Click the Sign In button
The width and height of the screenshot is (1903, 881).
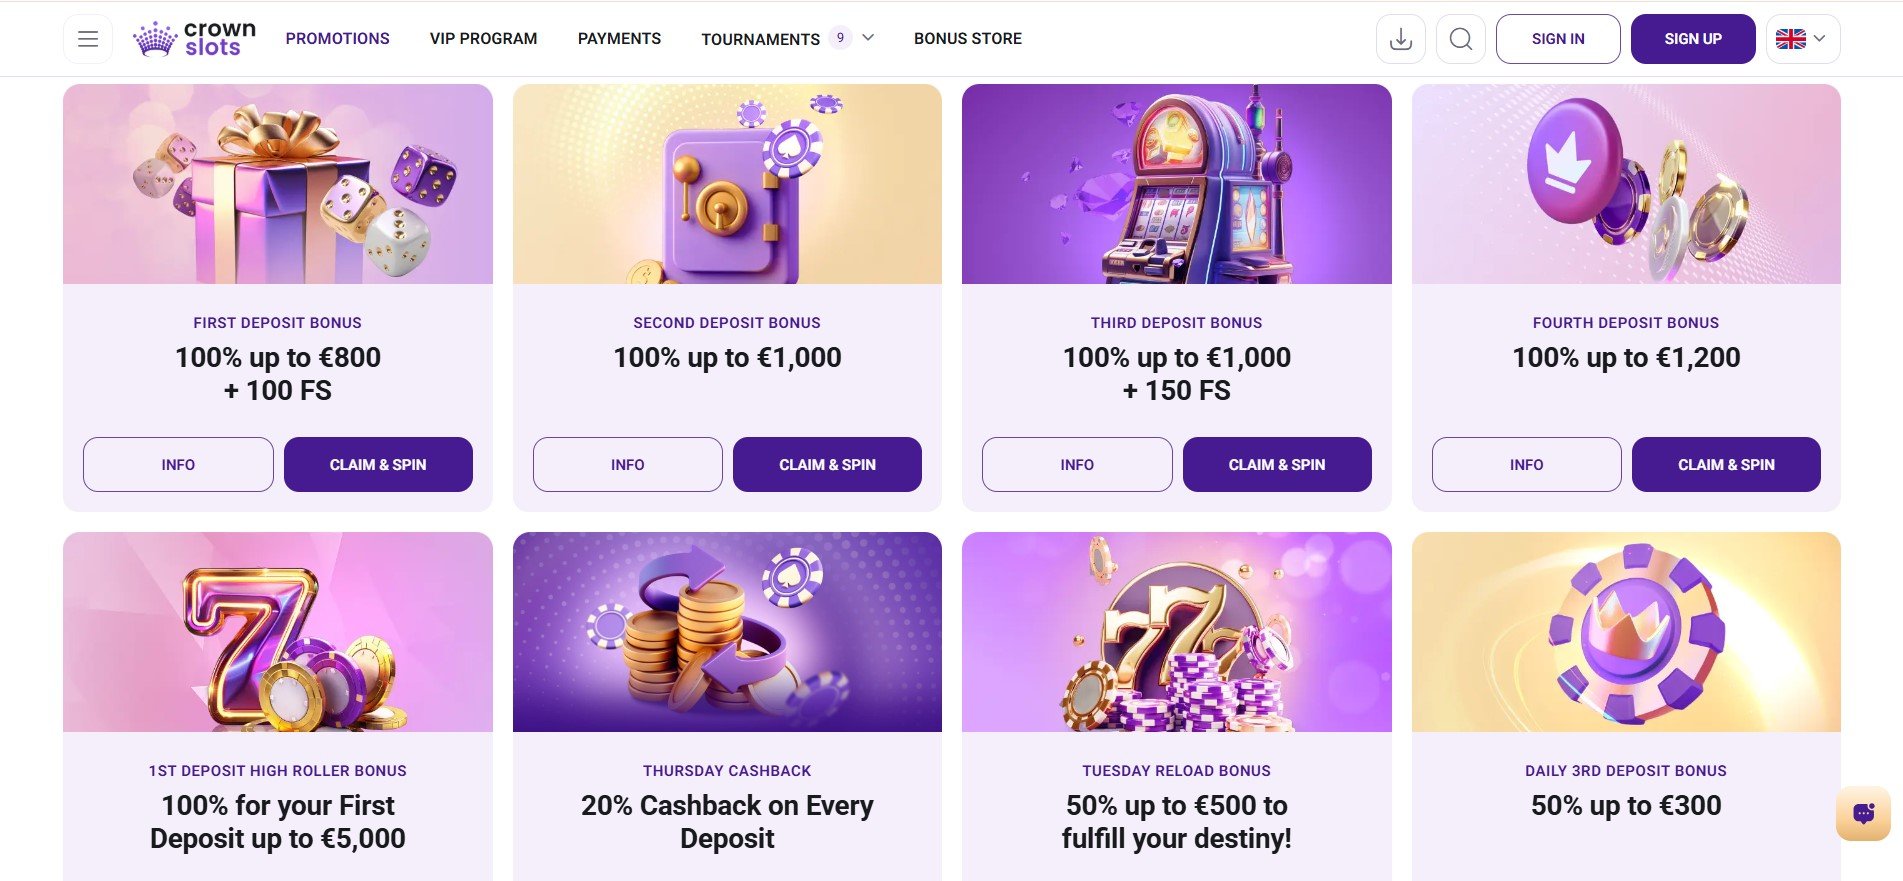pyautogui.click(x=1558, y=39)
